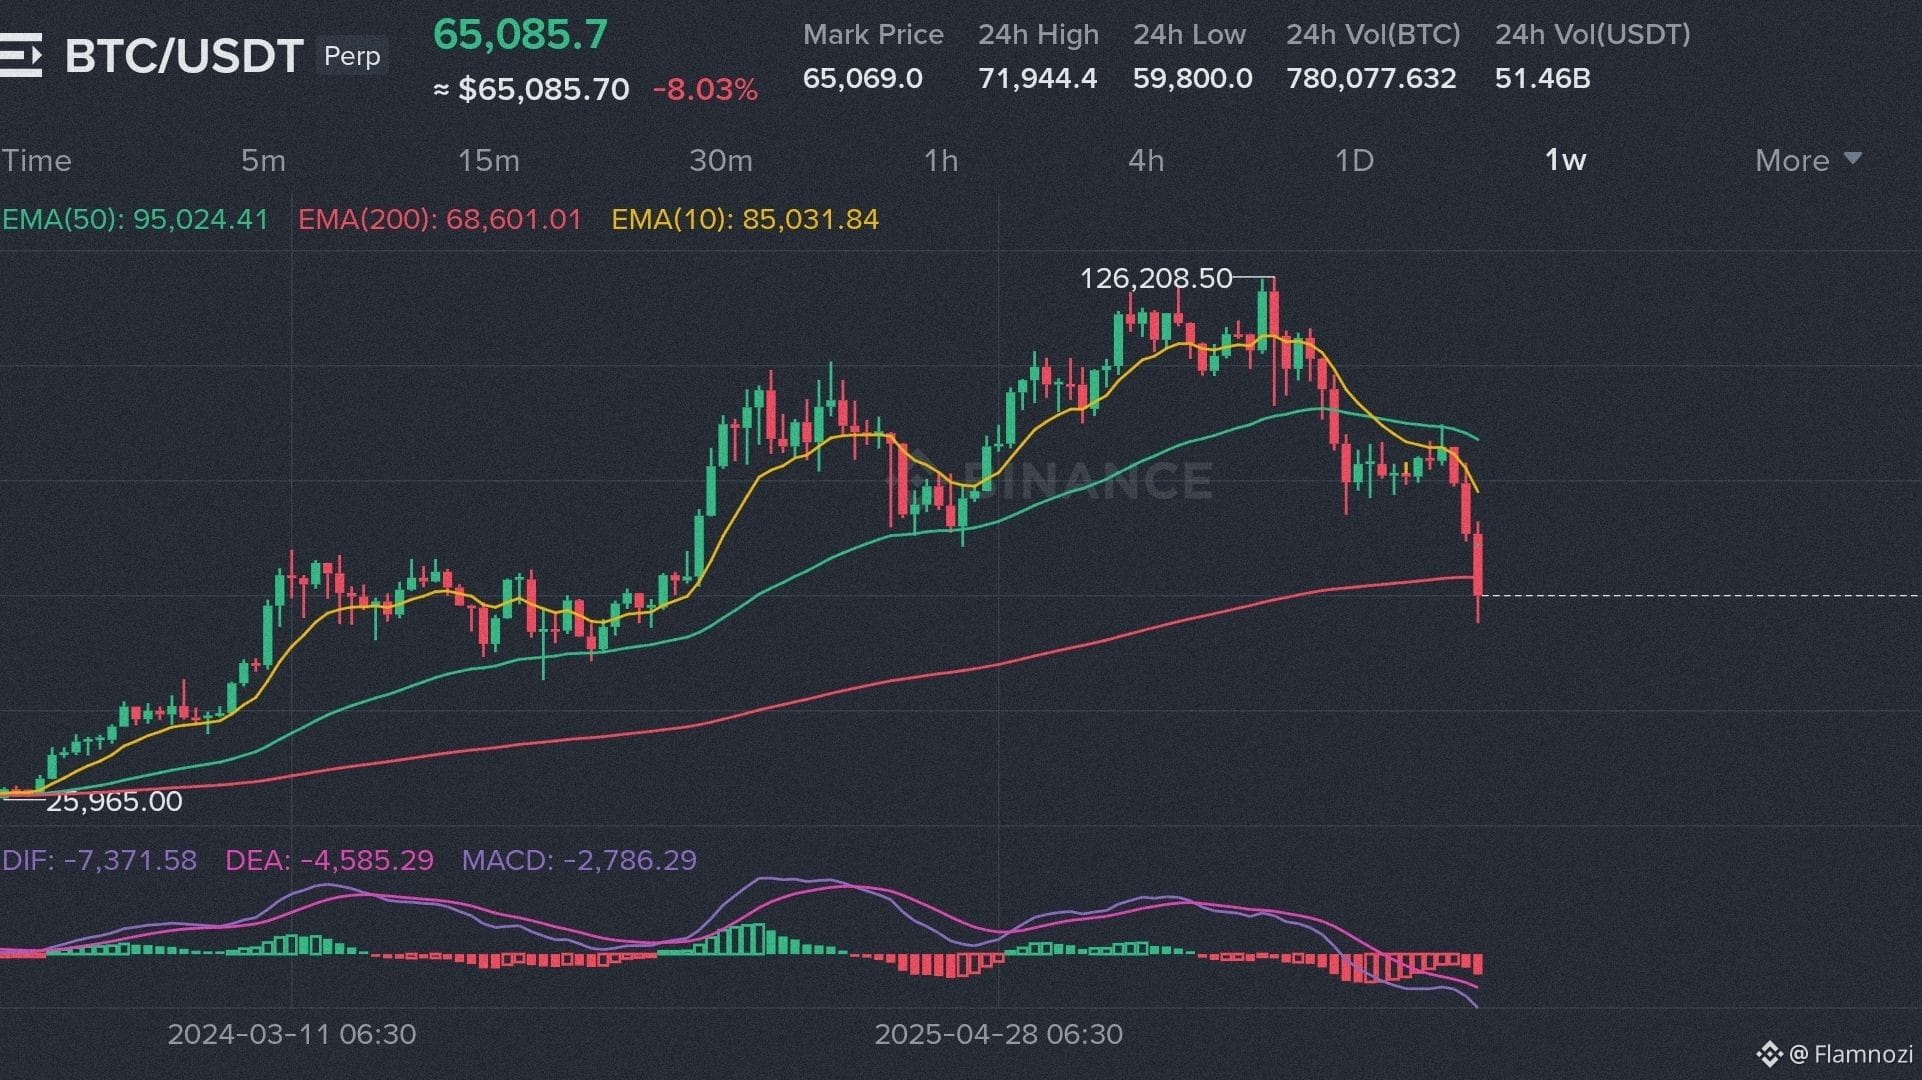
Task: Select the 30m chart interval
Action: pyautogui.click(x=720, y=160)
